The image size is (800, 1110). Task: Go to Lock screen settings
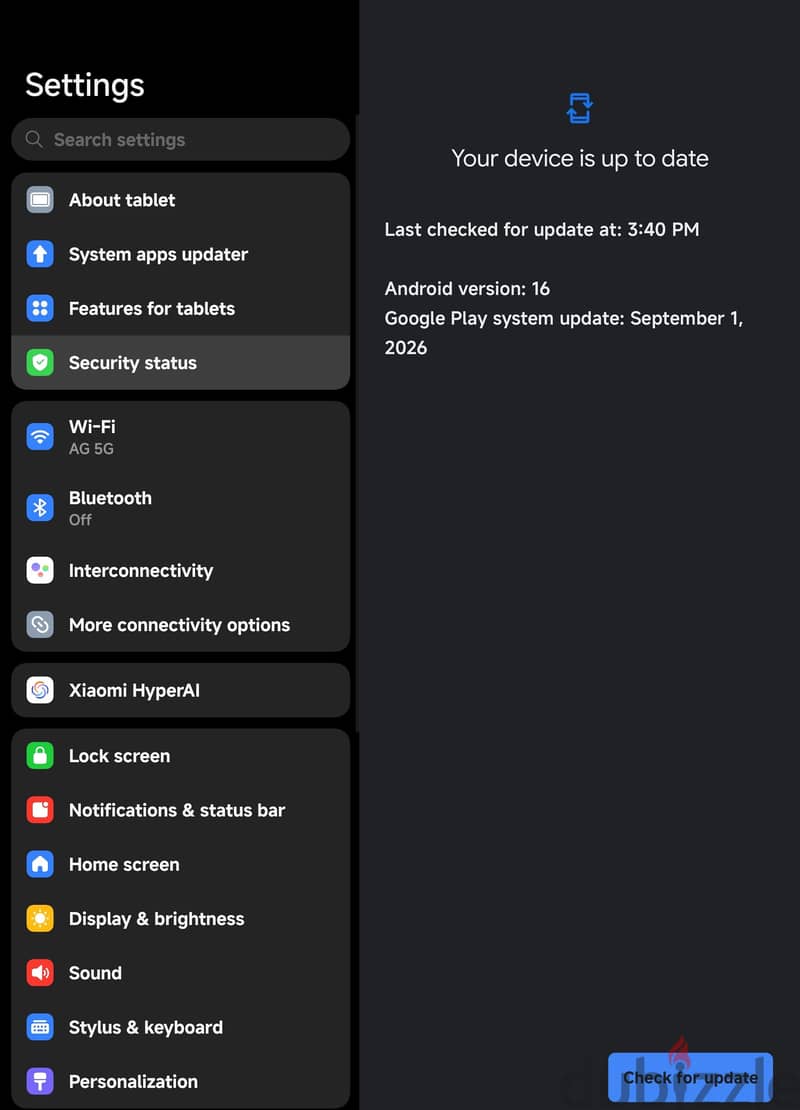(181, 755)
